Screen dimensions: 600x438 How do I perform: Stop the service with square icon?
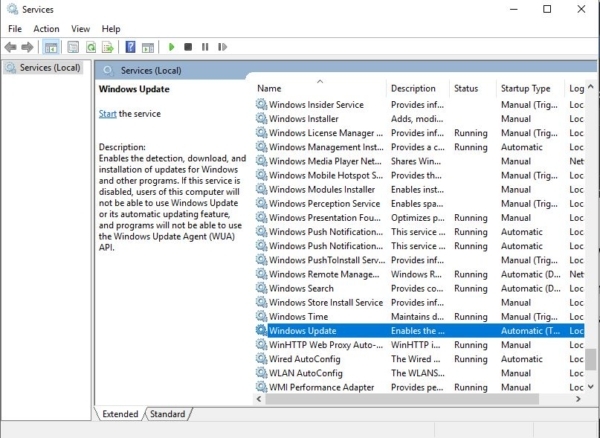click(188, 47)
